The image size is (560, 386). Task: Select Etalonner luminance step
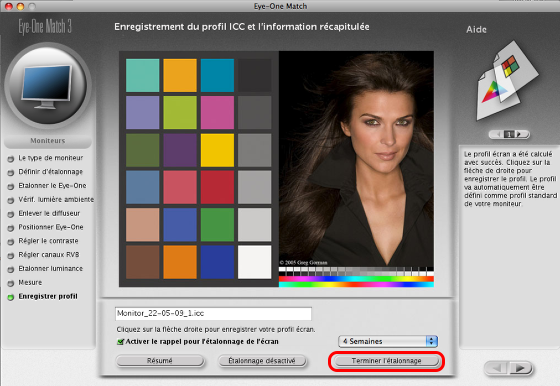click(x=50, y=269)
